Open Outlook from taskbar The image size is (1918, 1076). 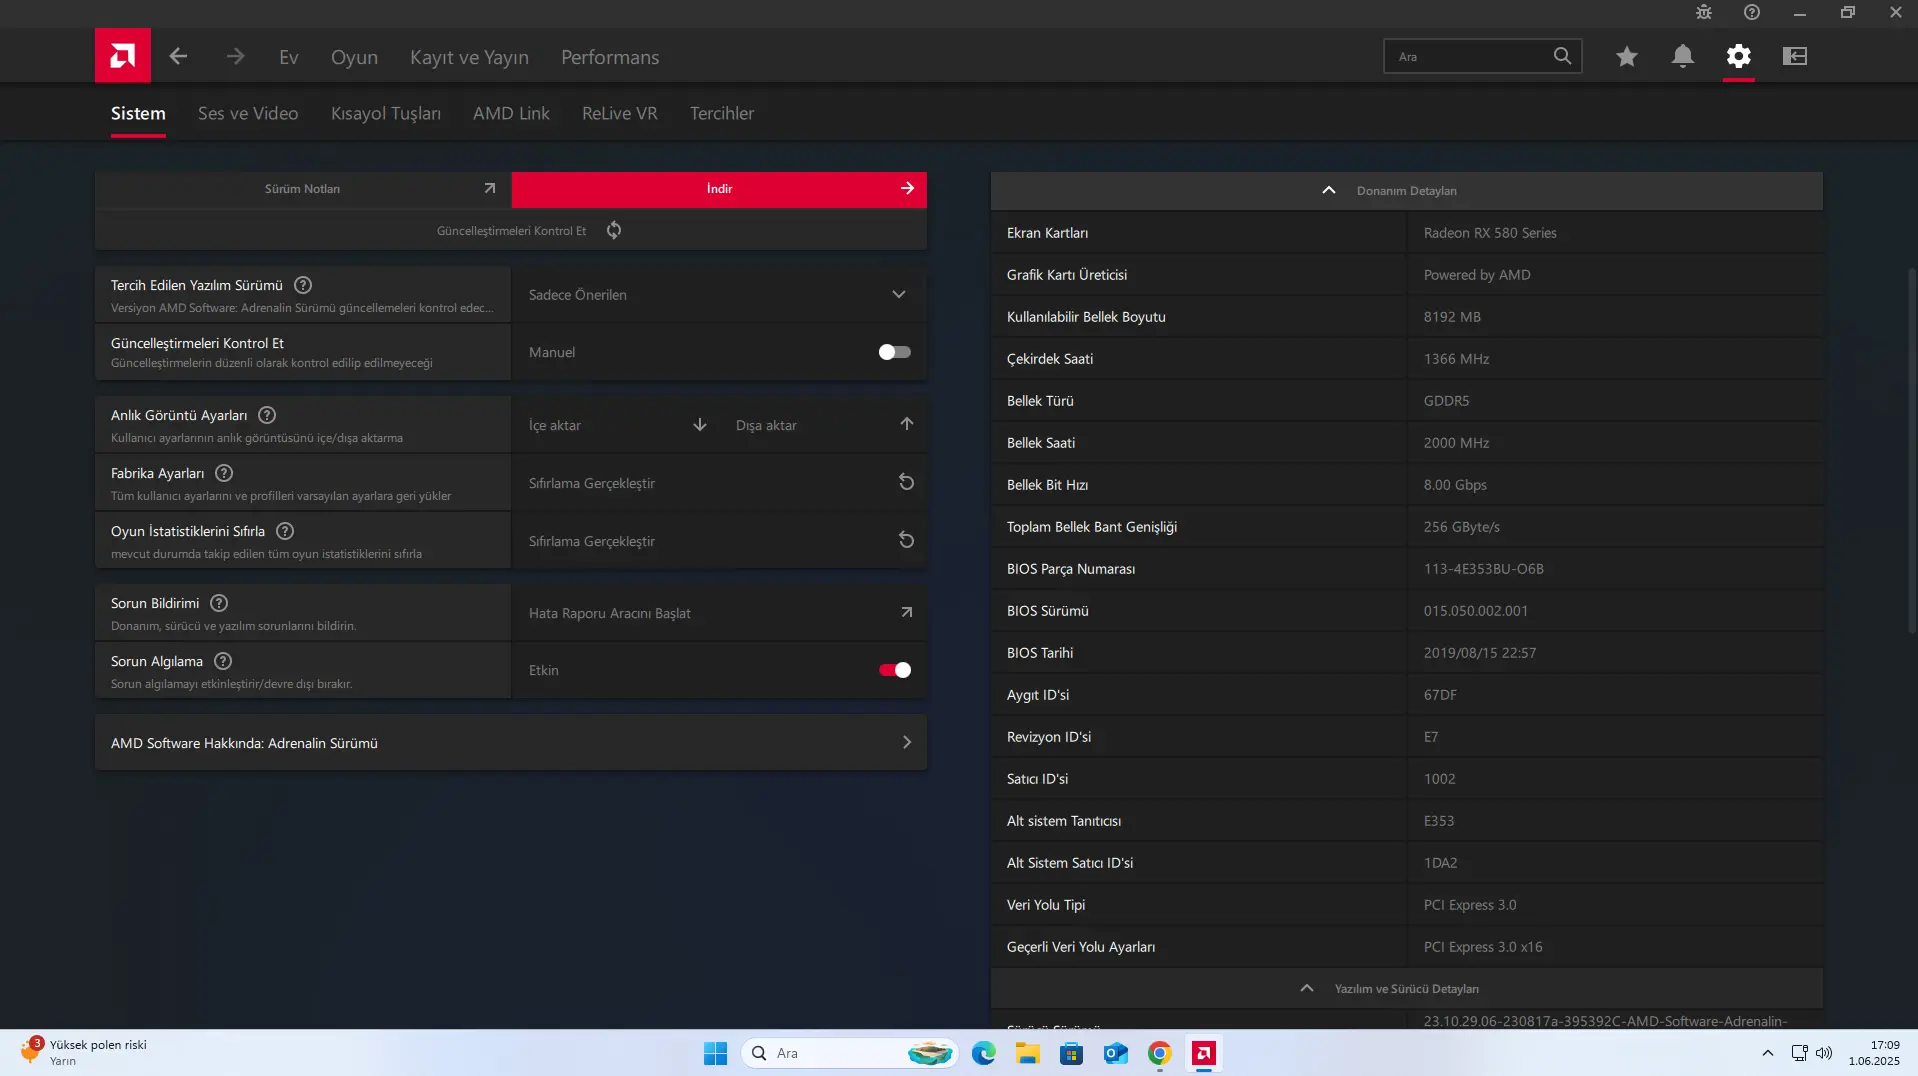click(x=1116, y=1053)
